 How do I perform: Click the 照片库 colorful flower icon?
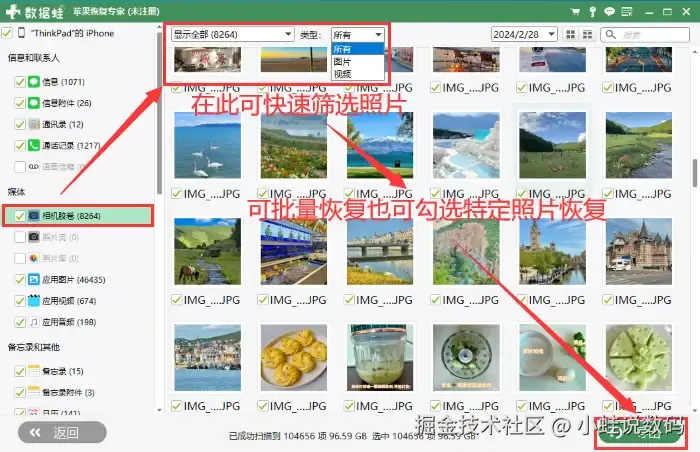tap(34, 258)
